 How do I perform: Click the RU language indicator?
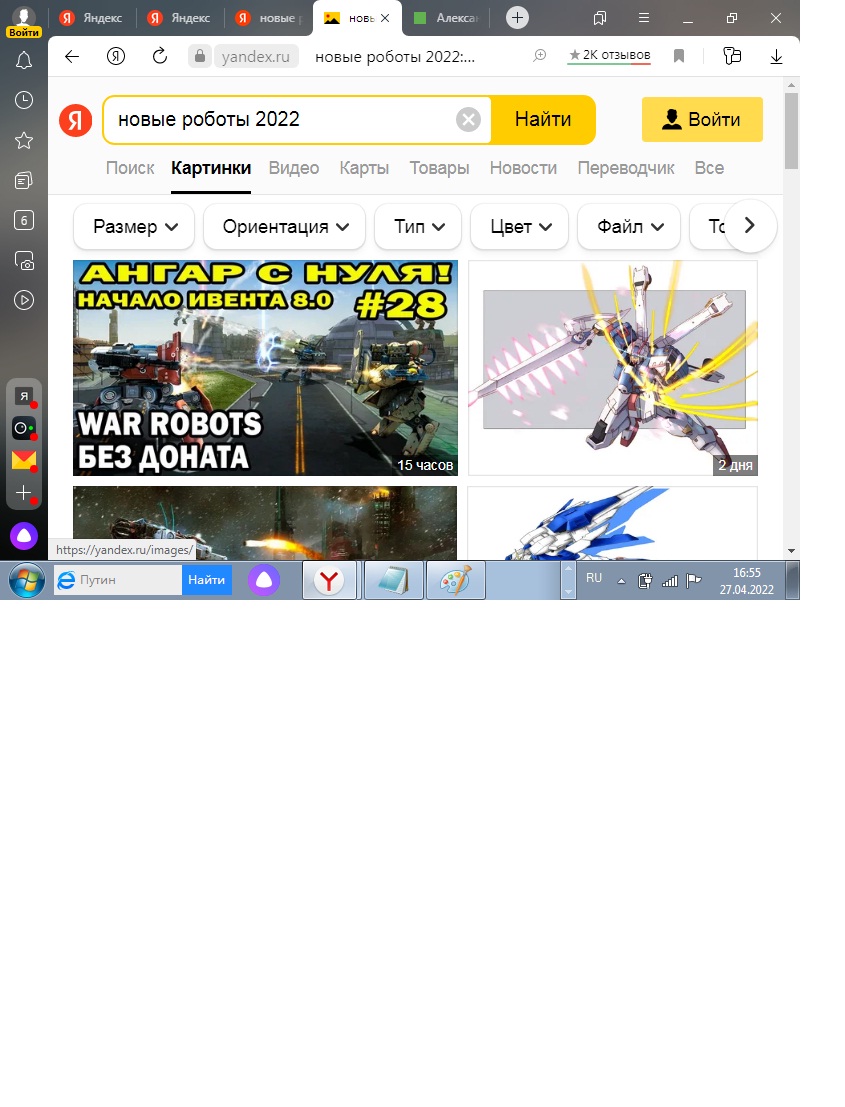[594, 578]
